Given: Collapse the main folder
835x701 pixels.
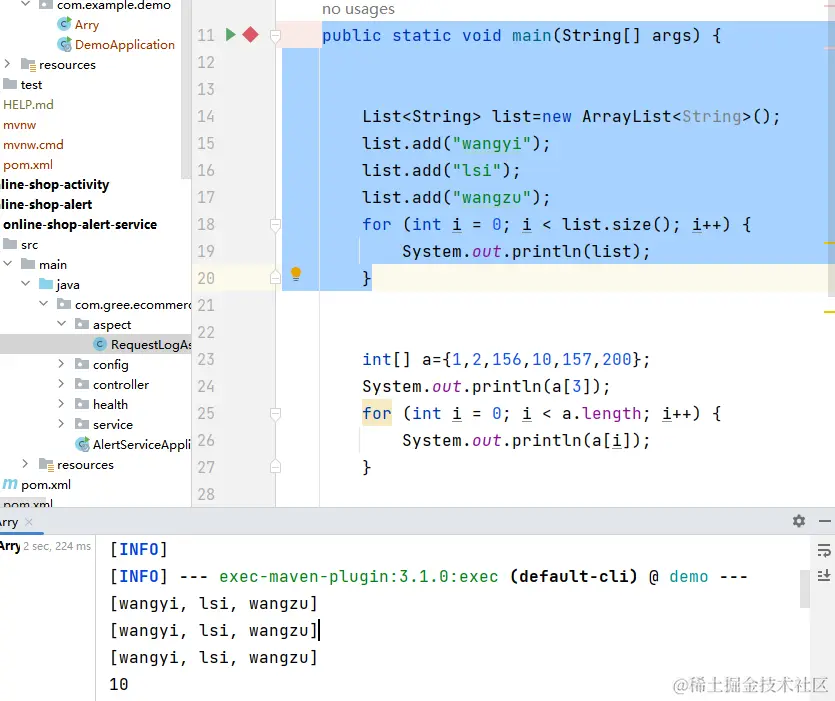Looking at the screenshot, I should click(7, 264).
